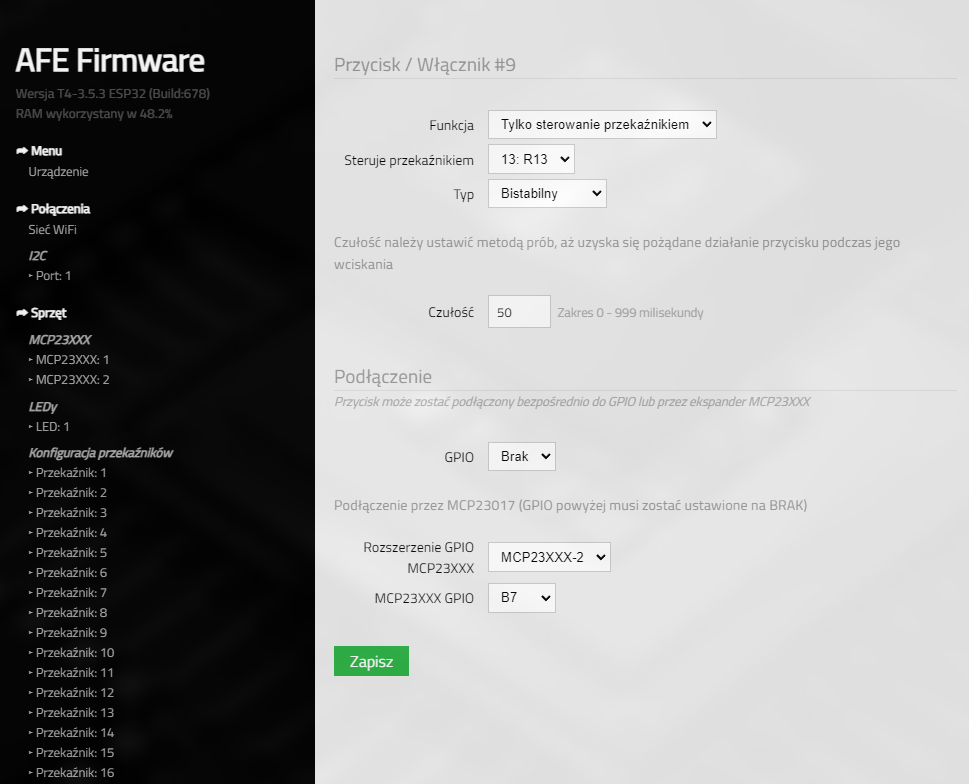Click the Czułość input field
The image size is (969, 784).
click(x=519, y=312)
